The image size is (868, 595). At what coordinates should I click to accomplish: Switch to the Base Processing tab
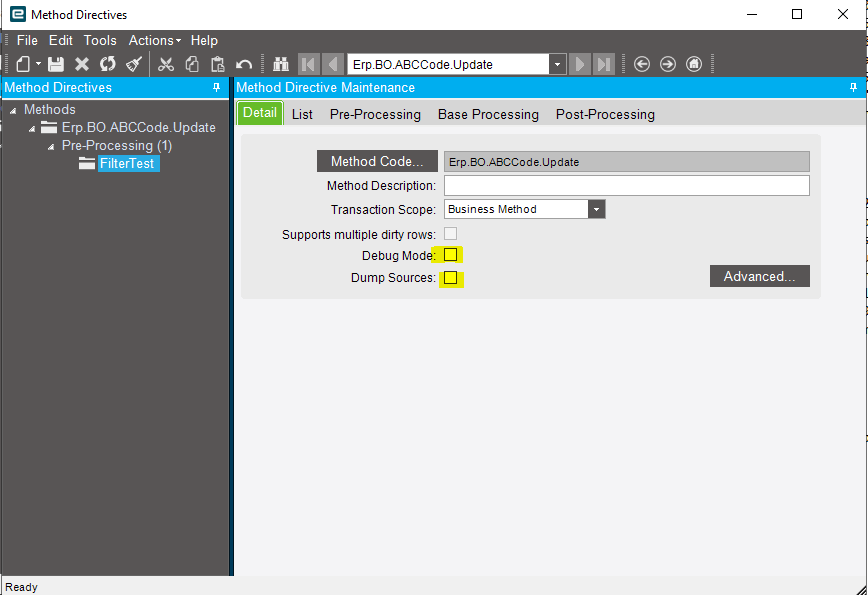(x=488, y=115)
